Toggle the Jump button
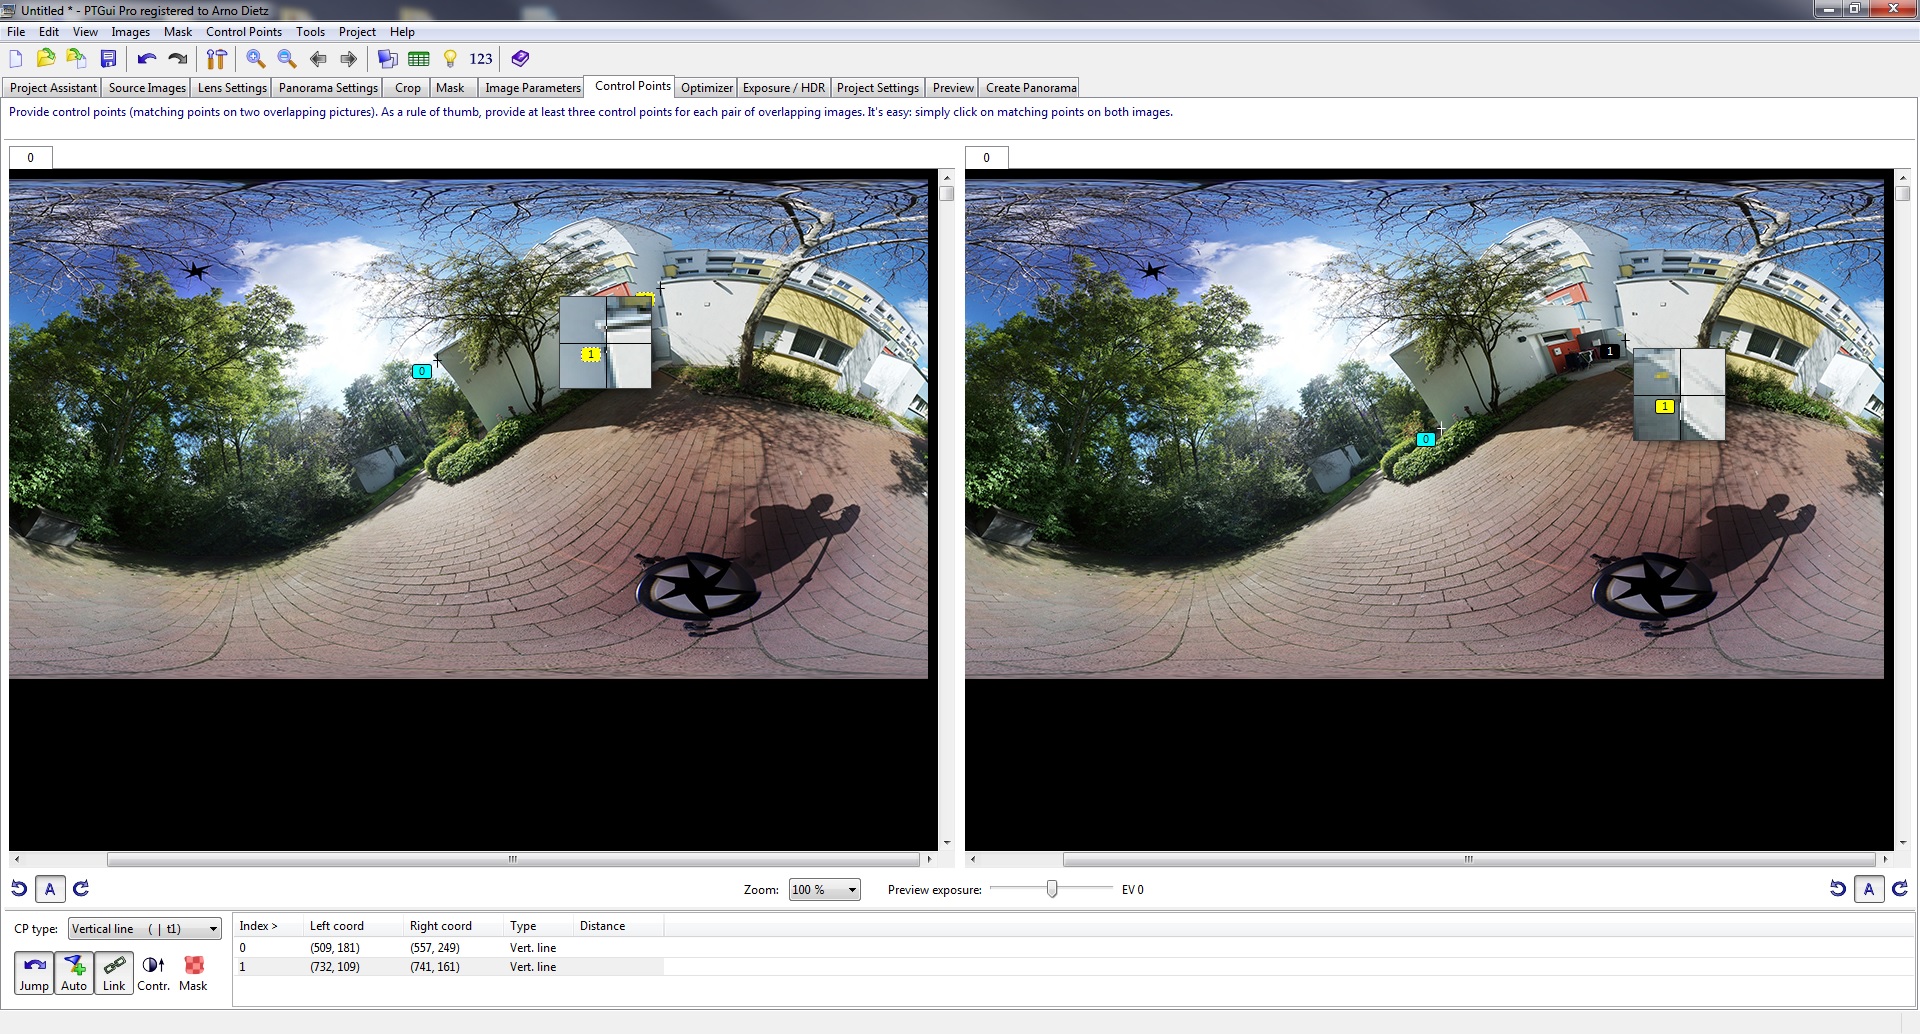This screenshot has height=1034, width=1920. tap(34, 973)
